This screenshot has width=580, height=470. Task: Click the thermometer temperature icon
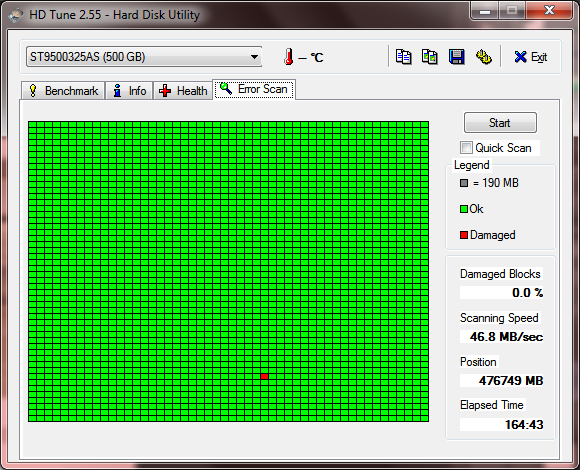pos(289,57)
